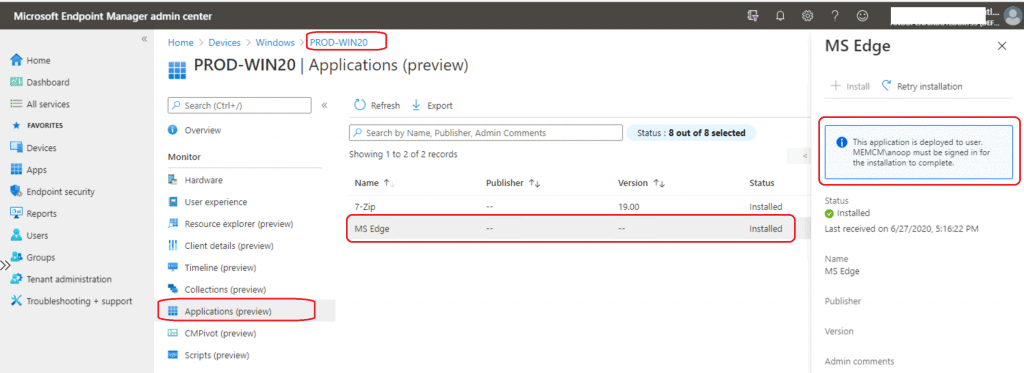
Task: Click version 19.00 cell for 7-Zip
Action: 628,206
